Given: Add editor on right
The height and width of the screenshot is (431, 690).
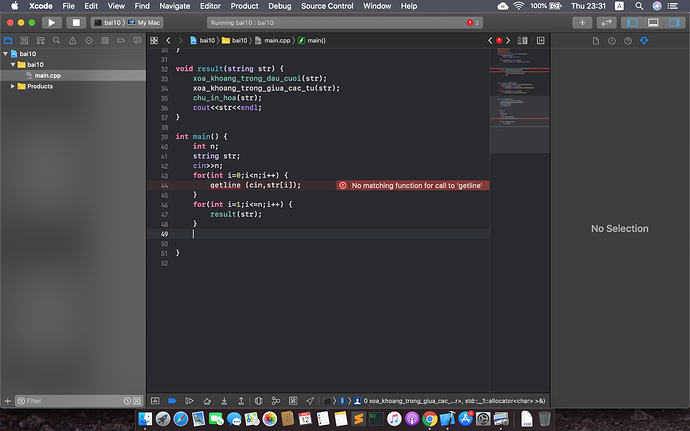Looking at the screenshot, I should [x=541, y=41].
